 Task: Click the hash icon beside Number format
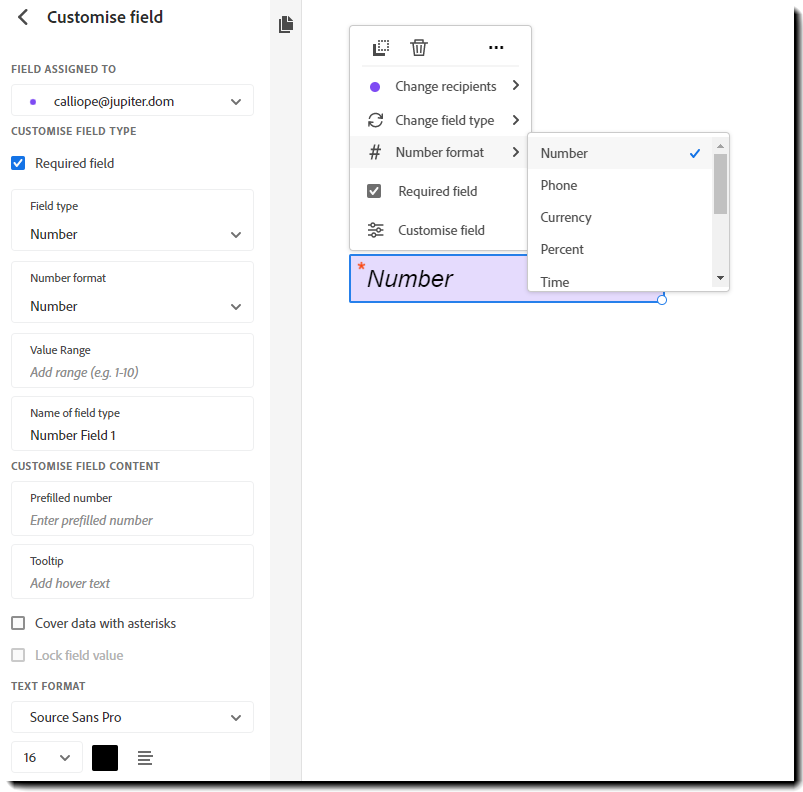(x=375, y=152)
